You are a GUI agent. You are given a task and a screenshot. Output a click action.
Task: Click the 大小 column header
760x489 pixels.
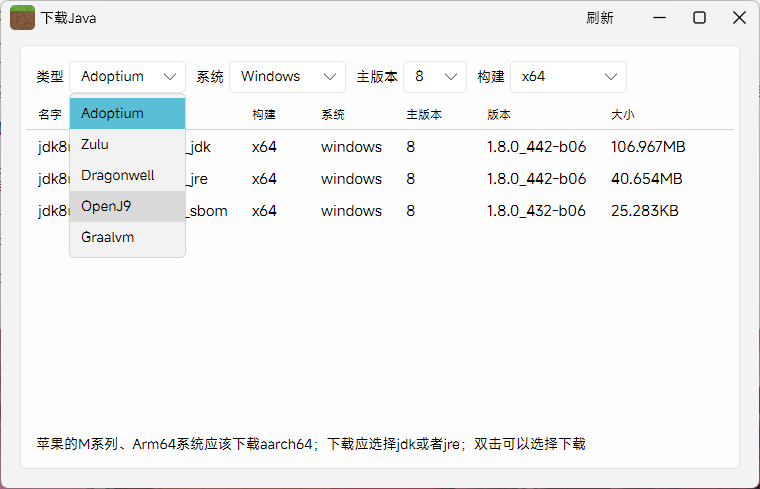(x=622, y=115)
